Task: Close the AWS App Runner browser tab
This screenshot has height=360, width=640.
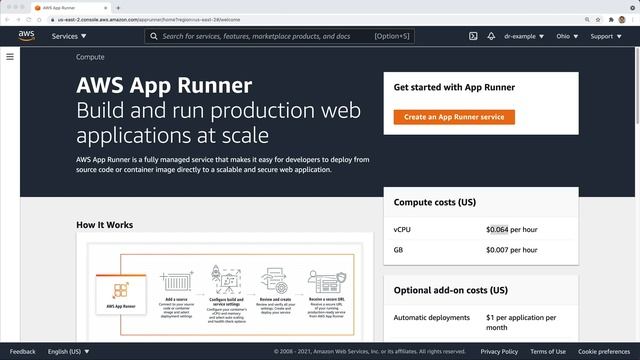Action: 105,8
